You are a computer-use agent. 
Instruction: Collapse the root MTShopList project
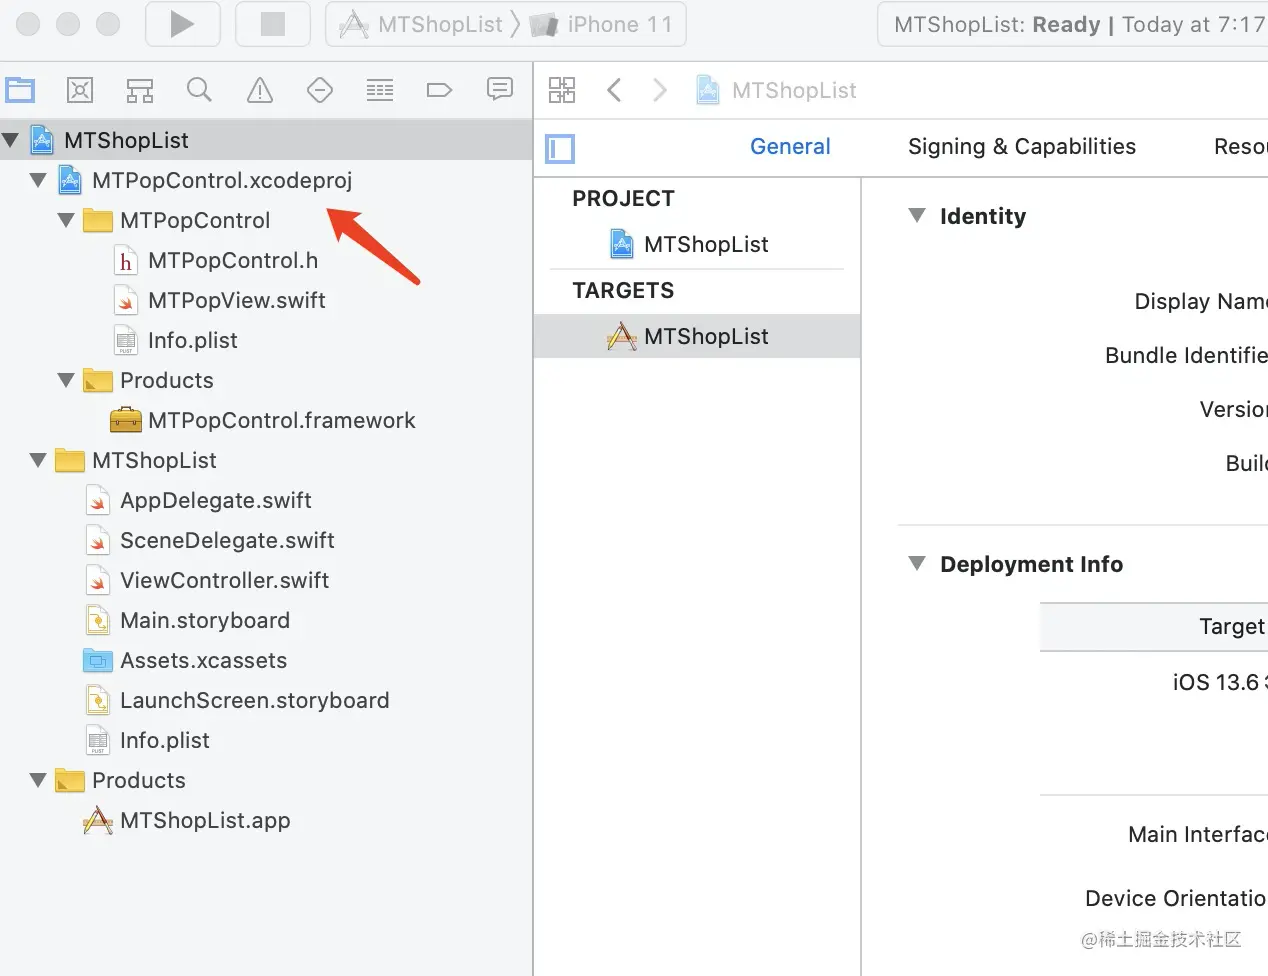[x=10, y=140]
